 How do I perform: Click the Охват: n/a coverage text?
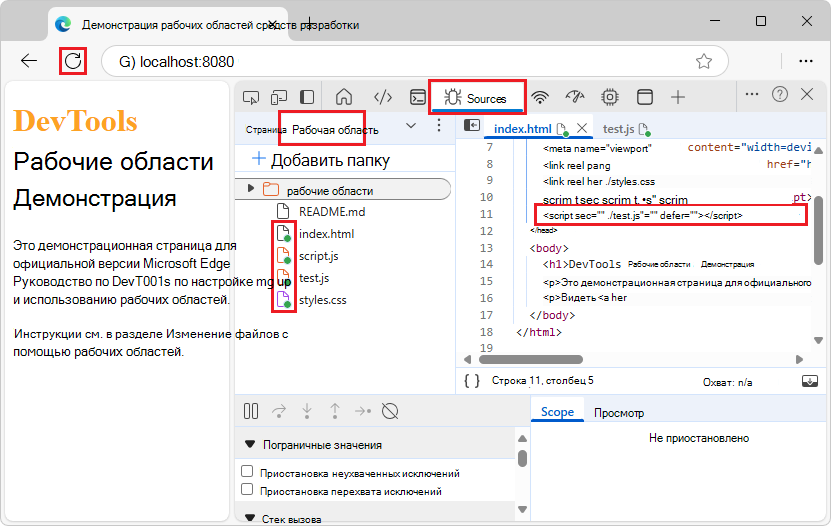[x=727, y=382]
